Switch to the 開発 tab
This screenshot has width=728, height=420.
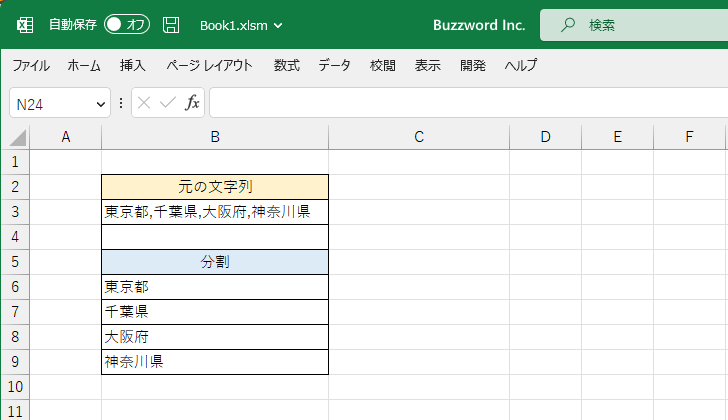[473, 65]
